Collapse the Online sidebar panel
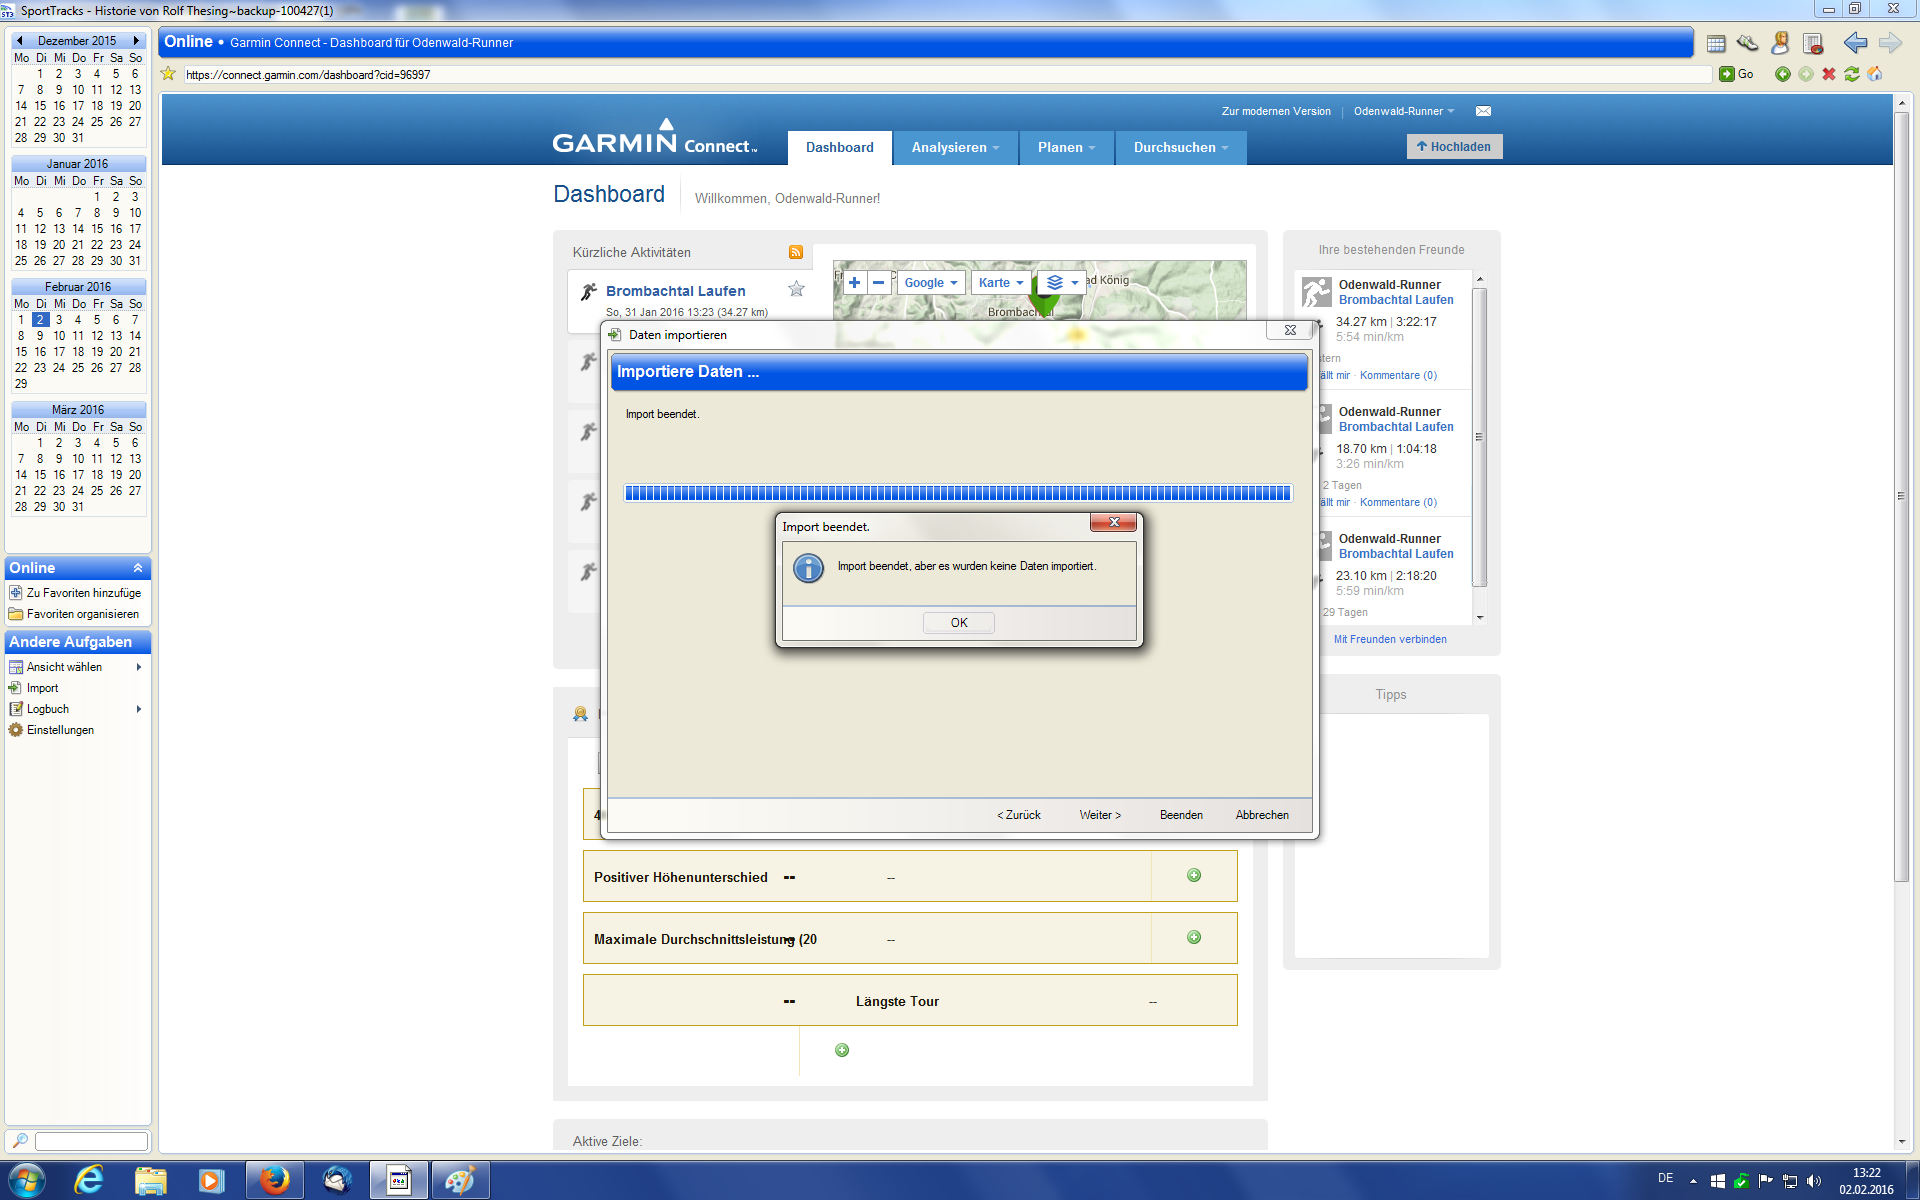The image size is (1920, 1200). point(138,568)
